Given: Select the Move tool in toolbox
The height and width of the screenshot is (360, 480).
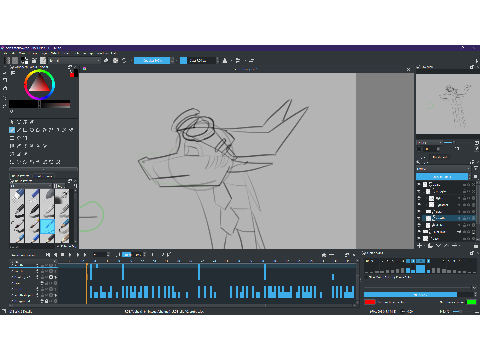Looking at the screenshot, I should 19,138.
